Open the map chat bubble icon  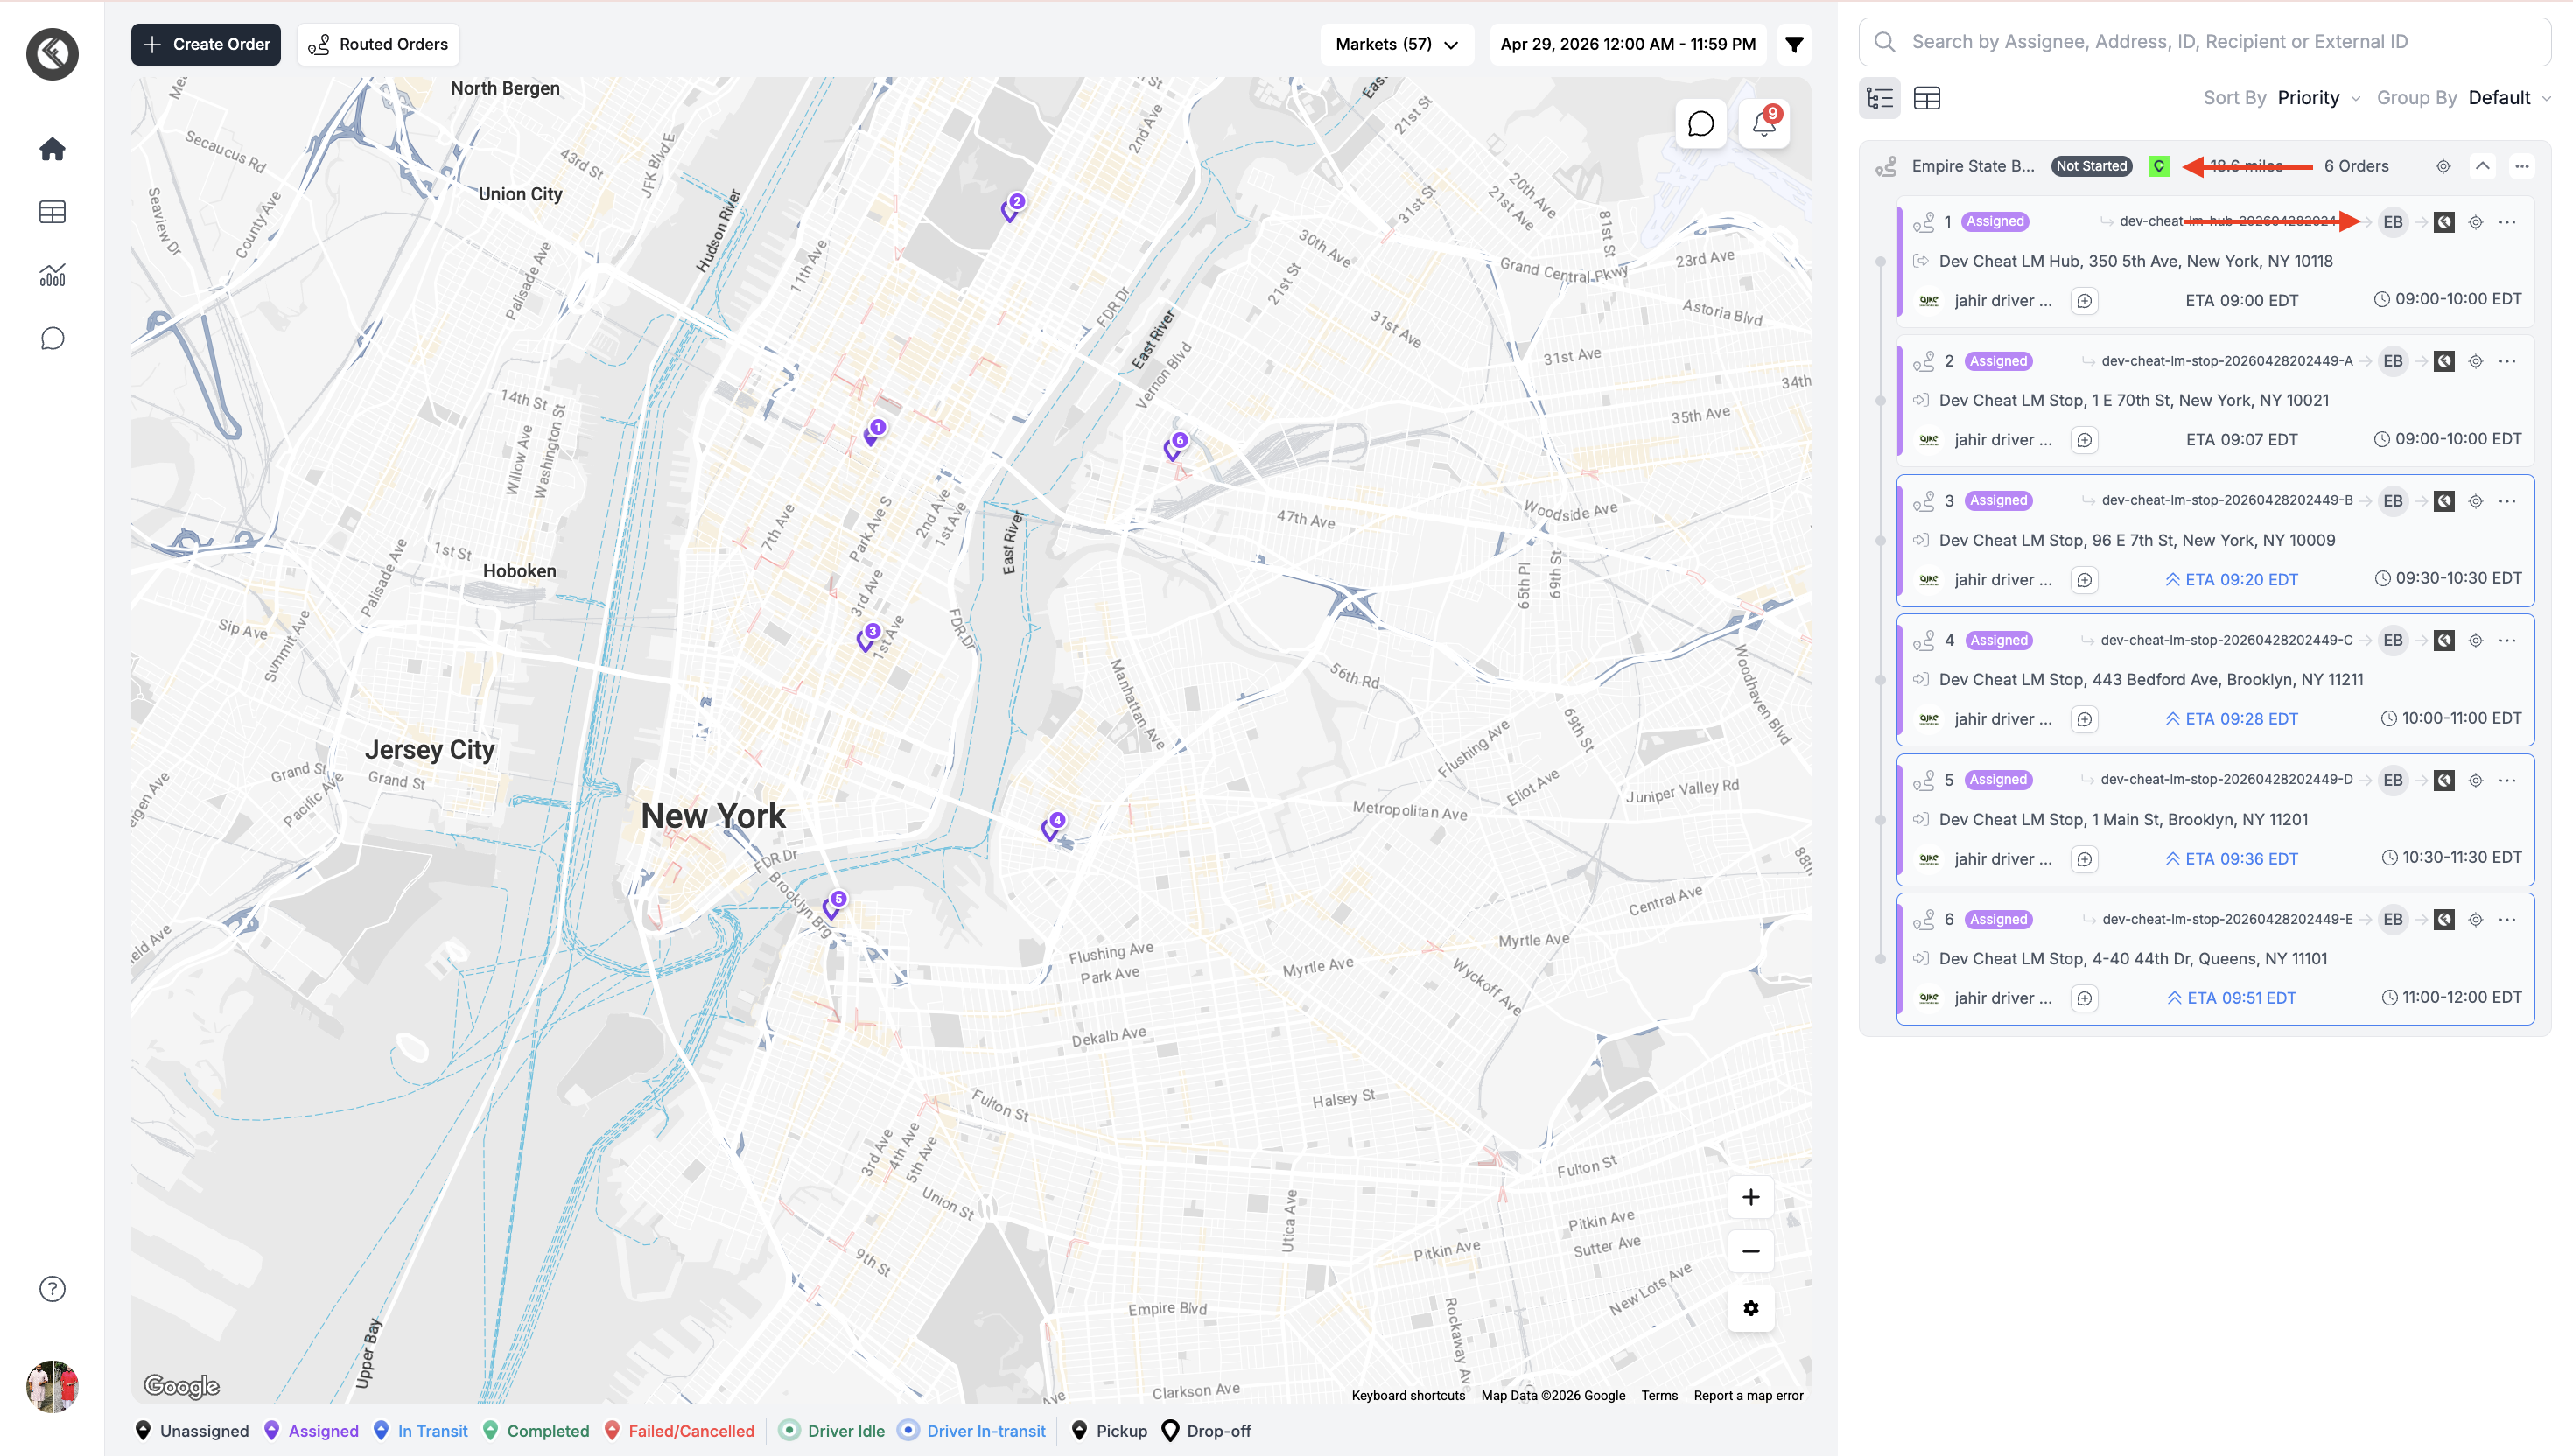1700,124
